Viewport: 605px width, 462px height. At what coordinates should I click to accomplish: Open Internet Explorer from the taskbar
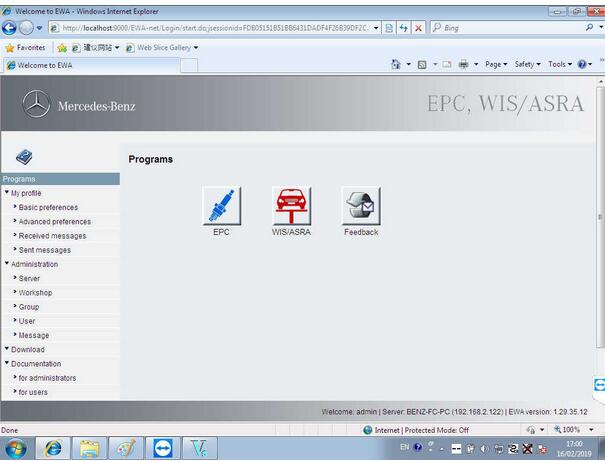tap(53, 448)
